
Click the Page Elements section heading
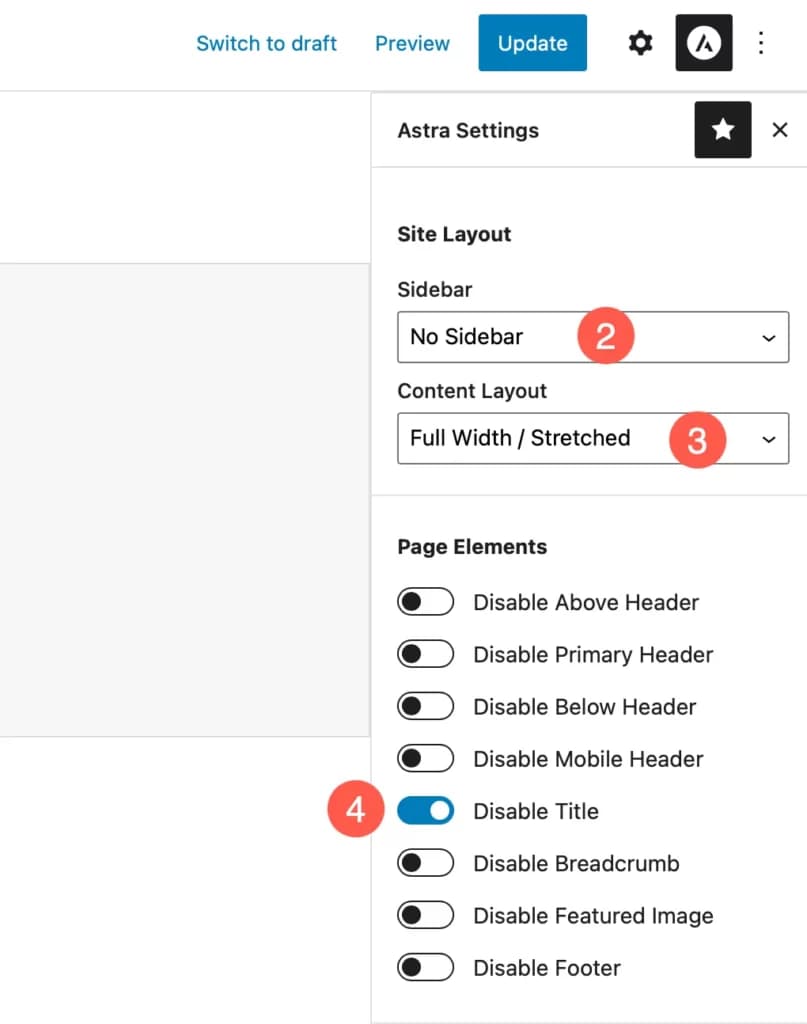tap(472, 547)
